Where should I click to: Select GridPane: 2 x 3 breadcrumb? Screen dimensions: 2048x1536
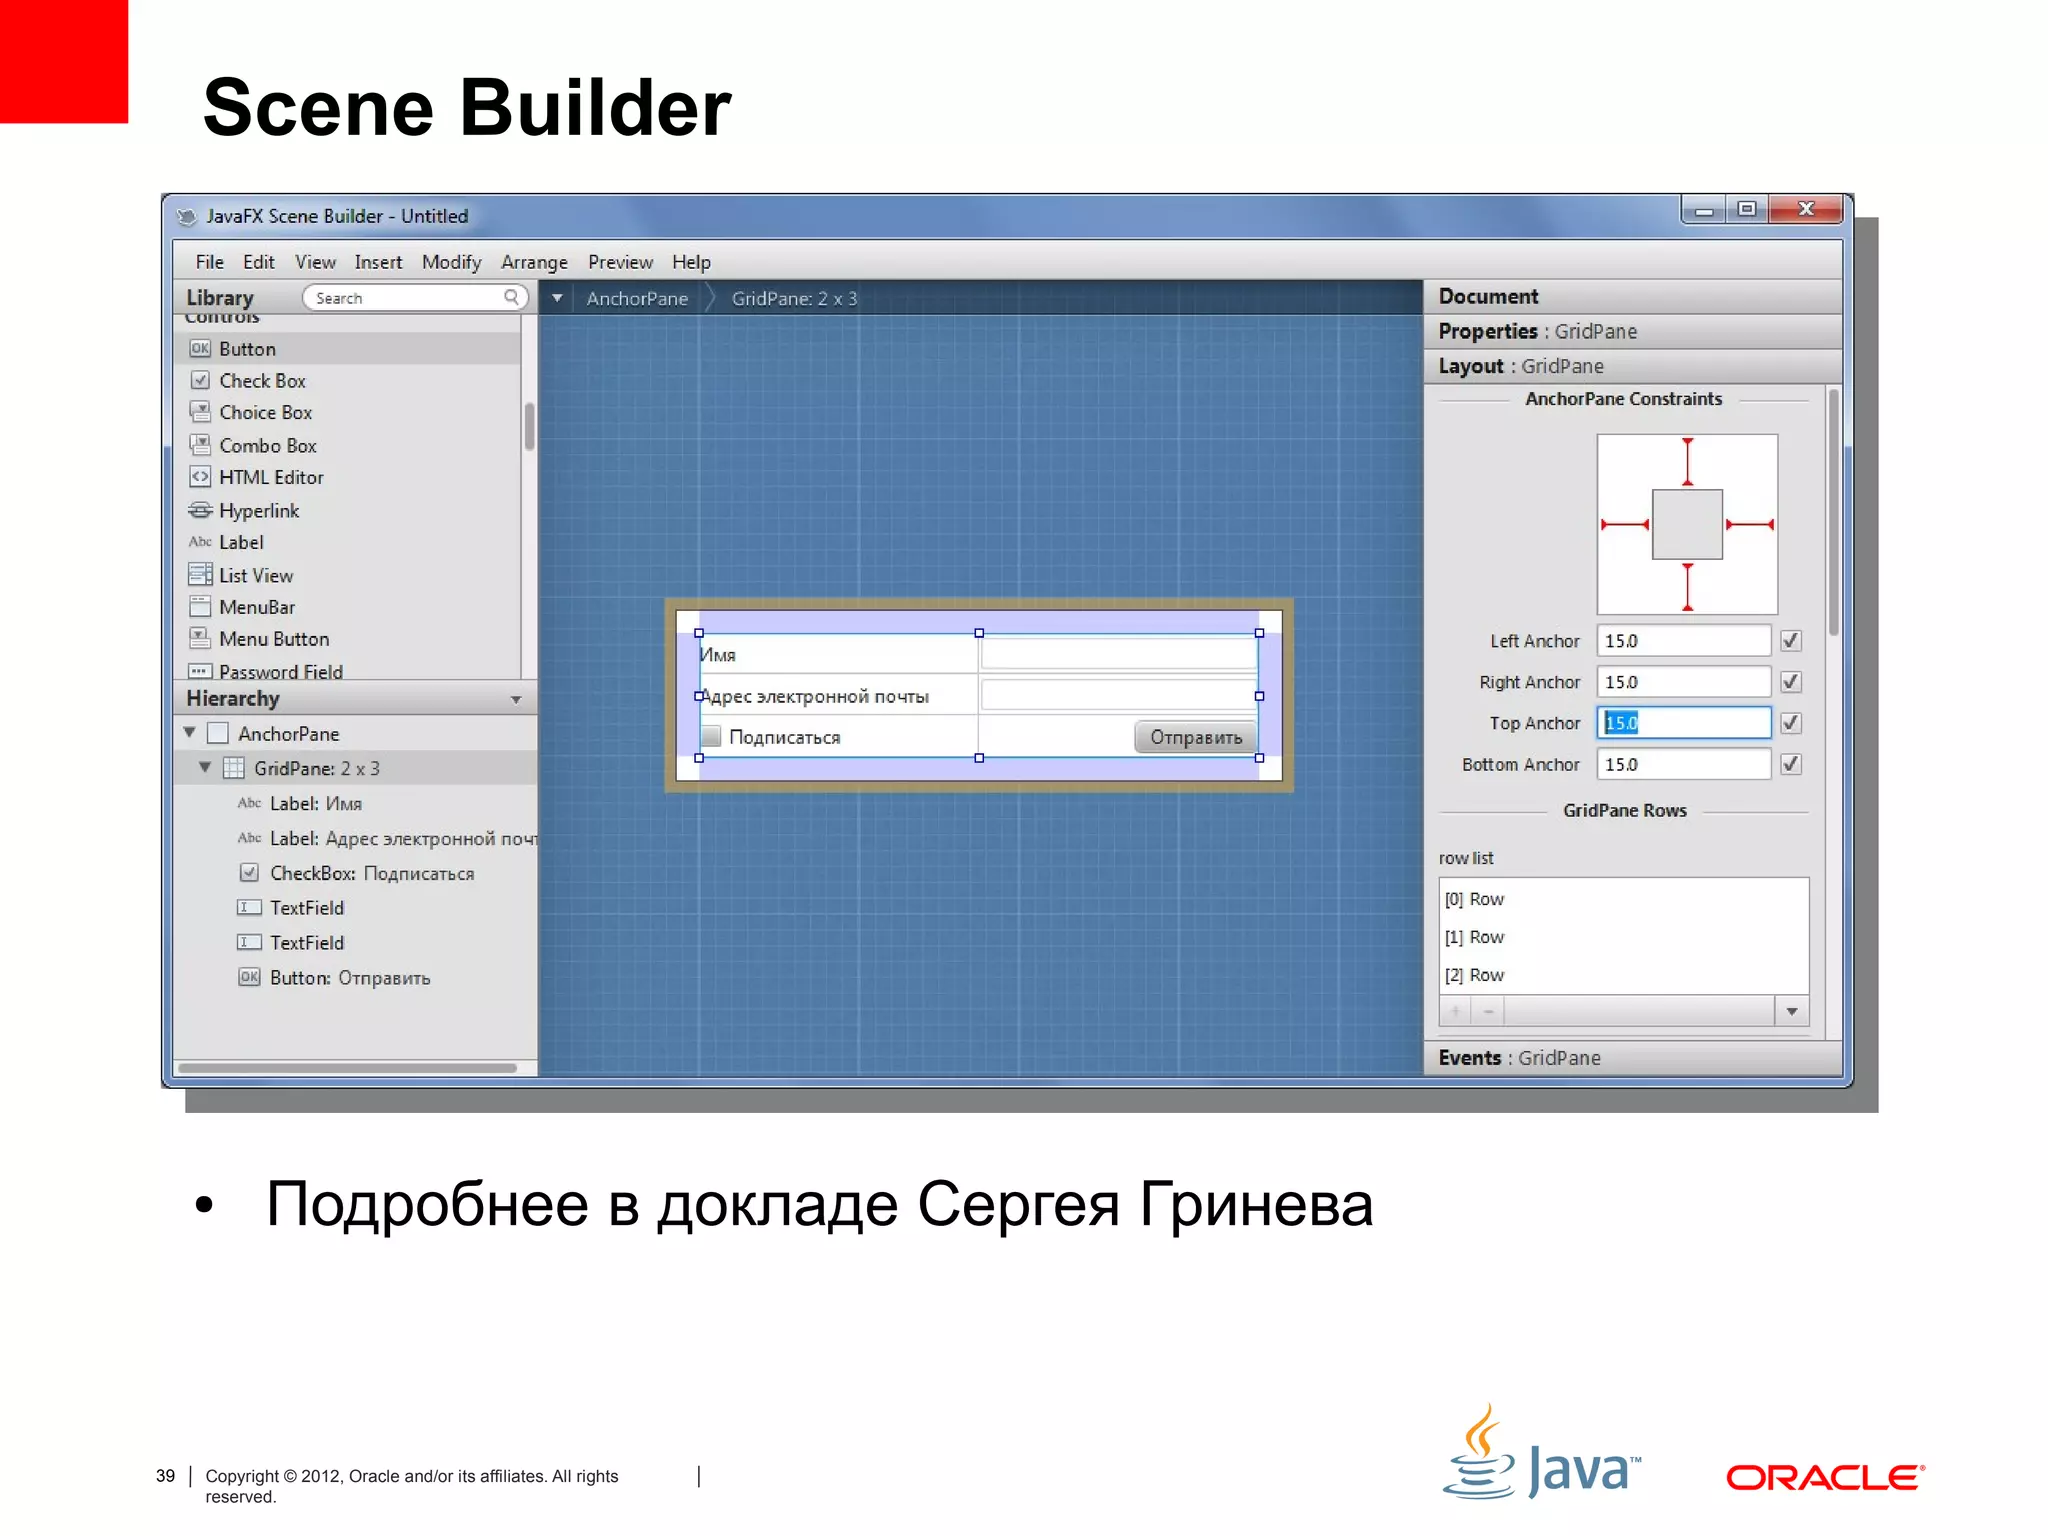pos(794,298)
